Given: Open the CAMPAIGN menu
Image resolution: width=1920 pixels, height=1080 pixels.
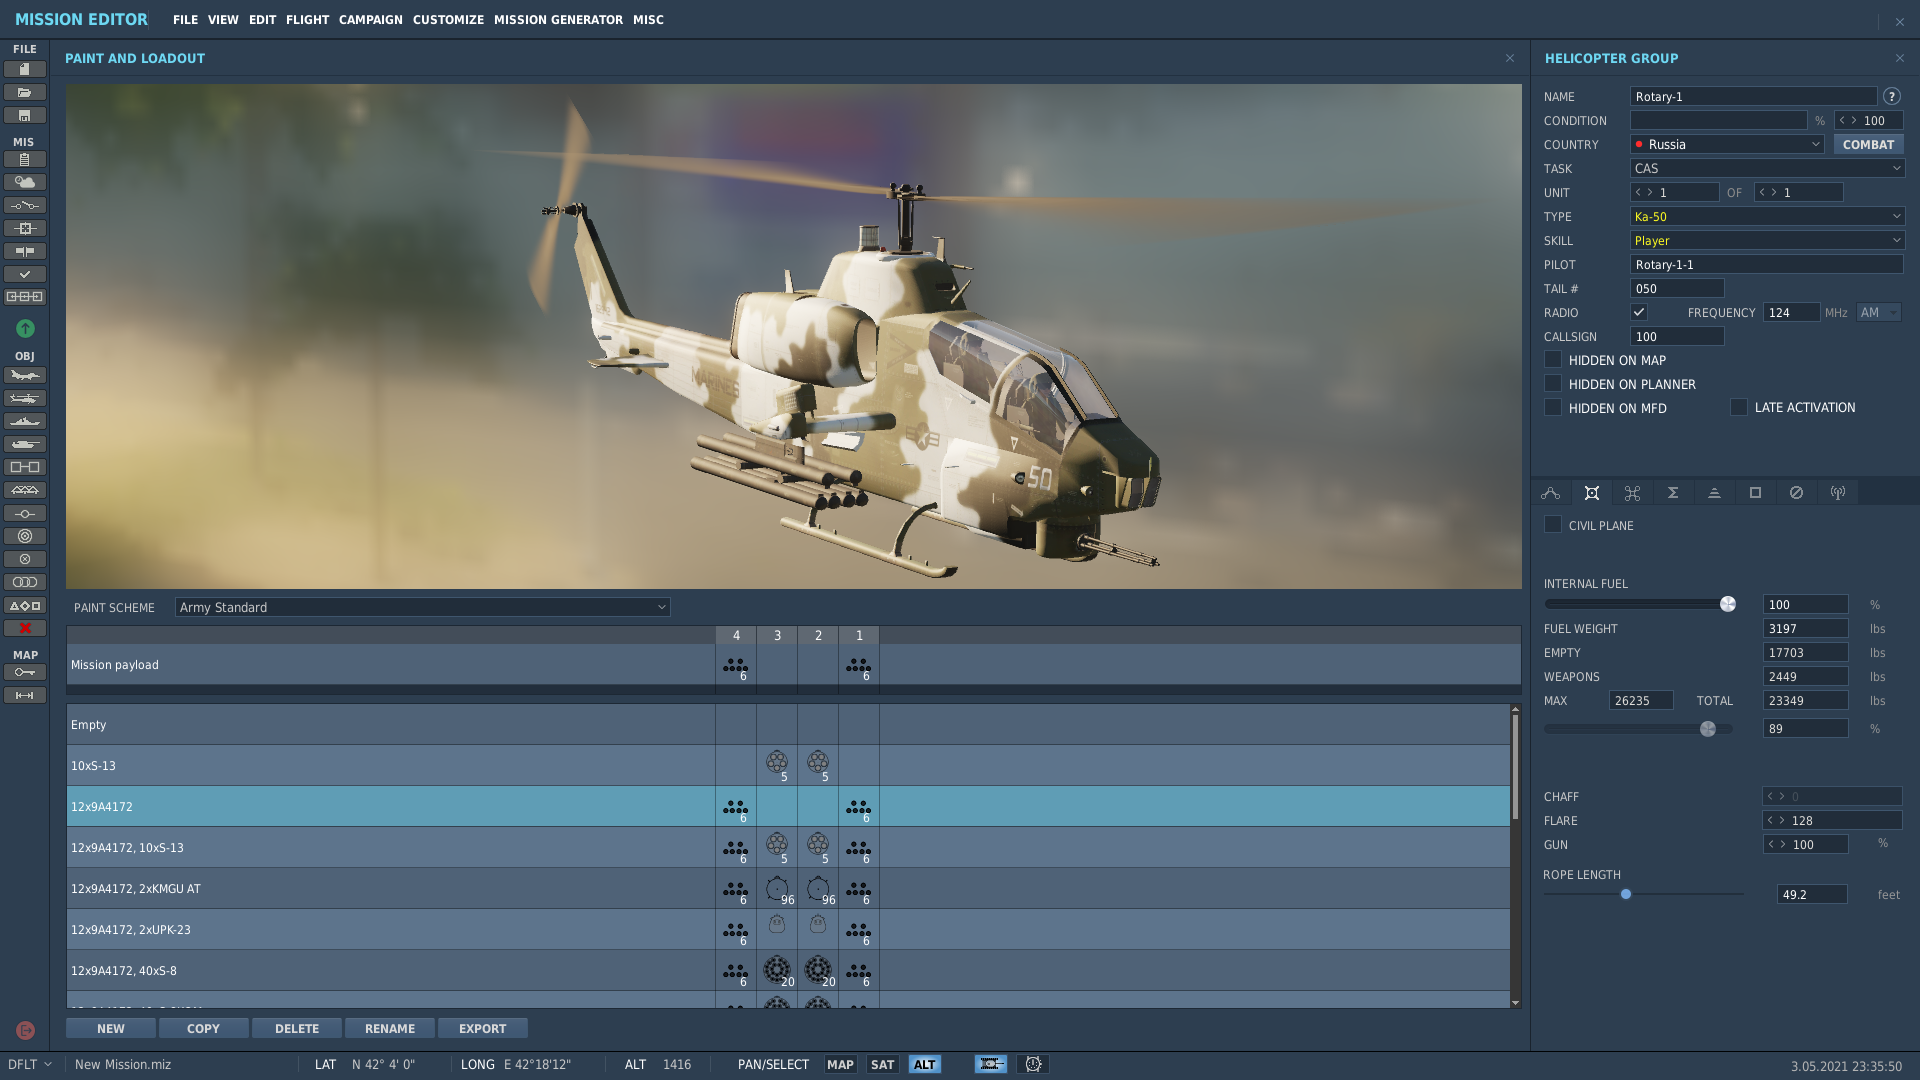Looking at the screenshot, I should pyautogui.click(x=370, y=19).
